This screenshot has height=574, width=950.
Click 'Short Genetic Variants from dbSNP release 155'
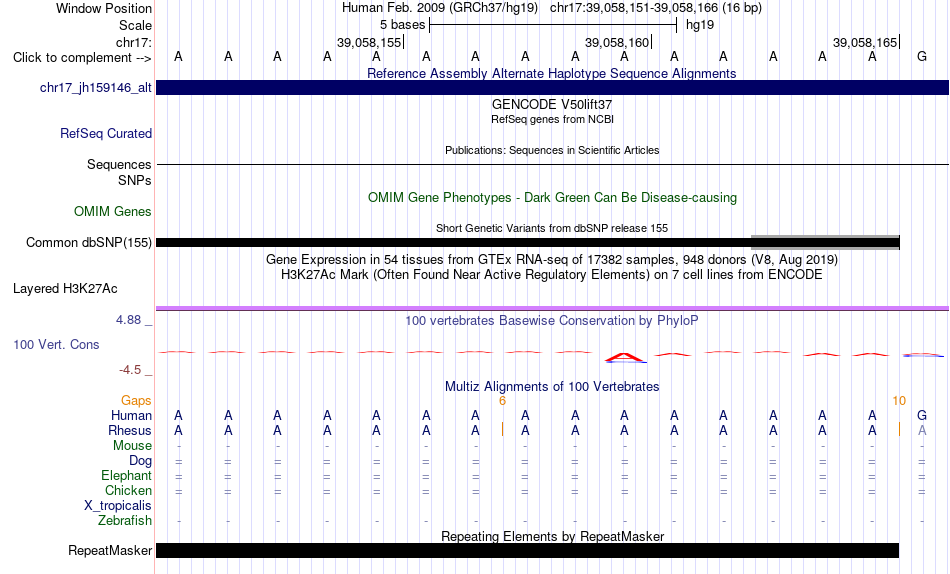coord(552,229)
